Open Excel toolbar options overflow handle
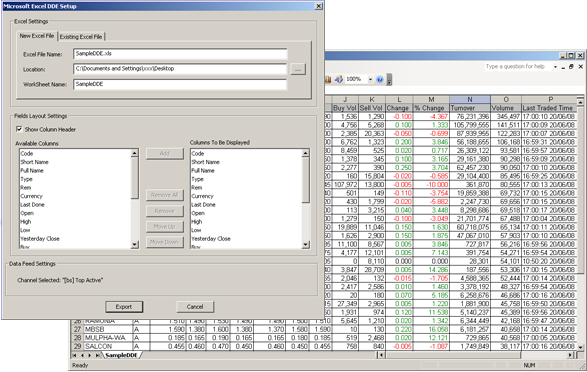Screen dimensions: 587x372 pos(389,79)
